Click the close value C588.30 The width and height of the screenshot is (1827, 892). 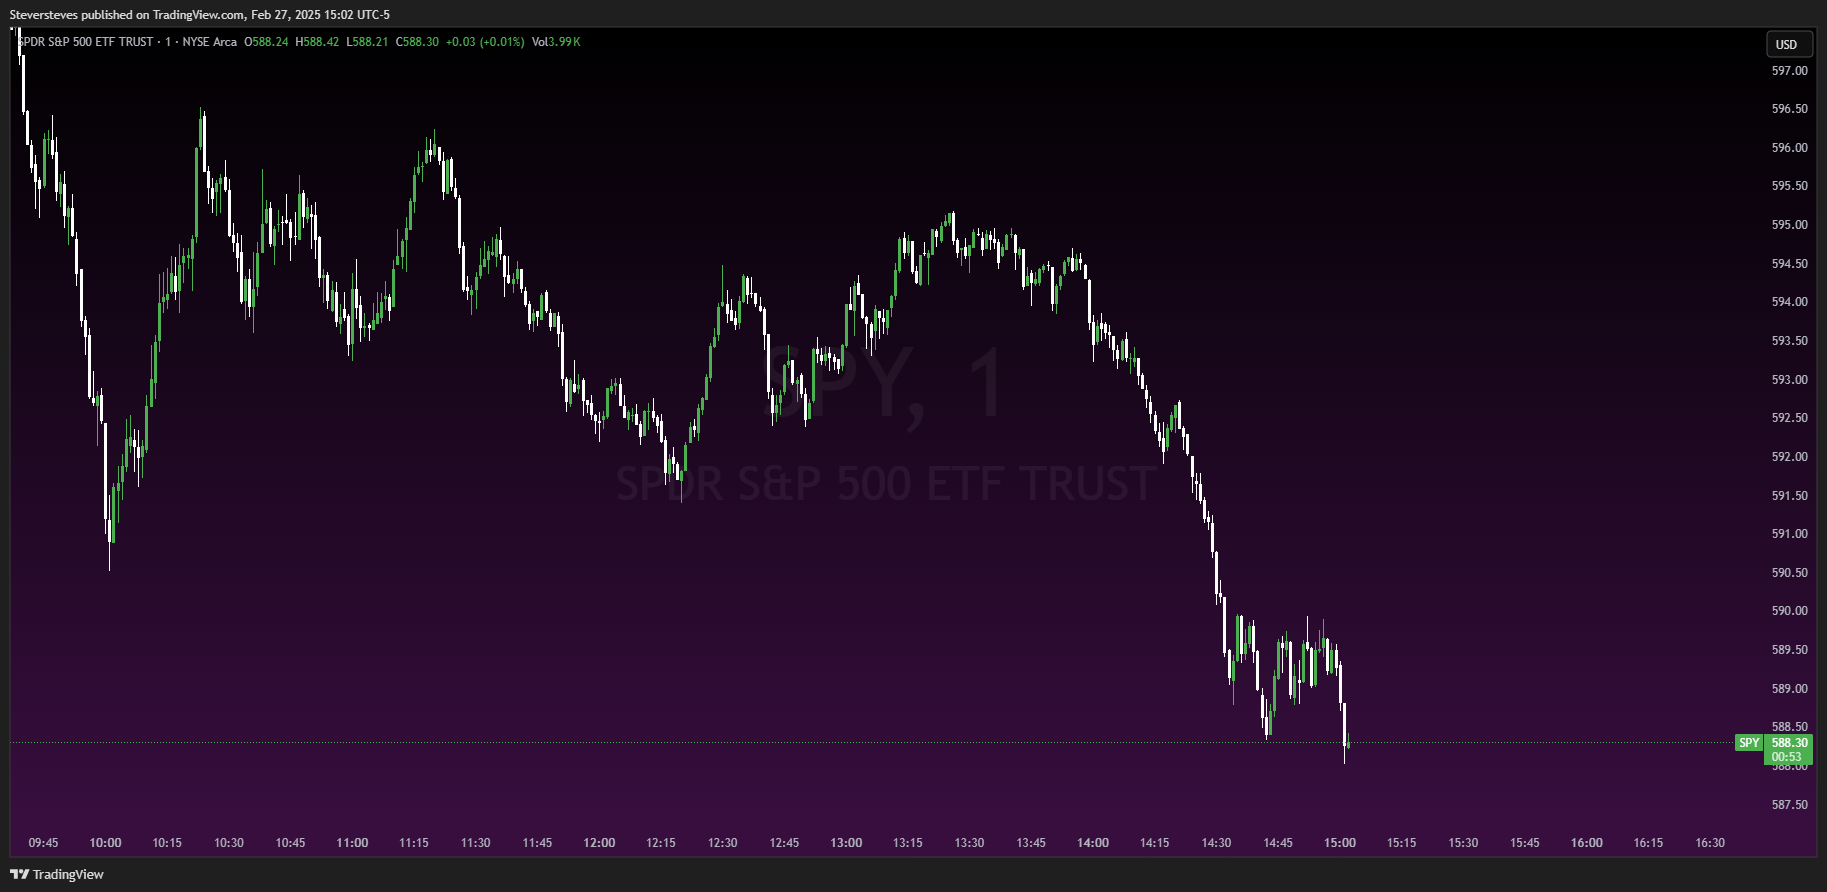tap(417, 42)
